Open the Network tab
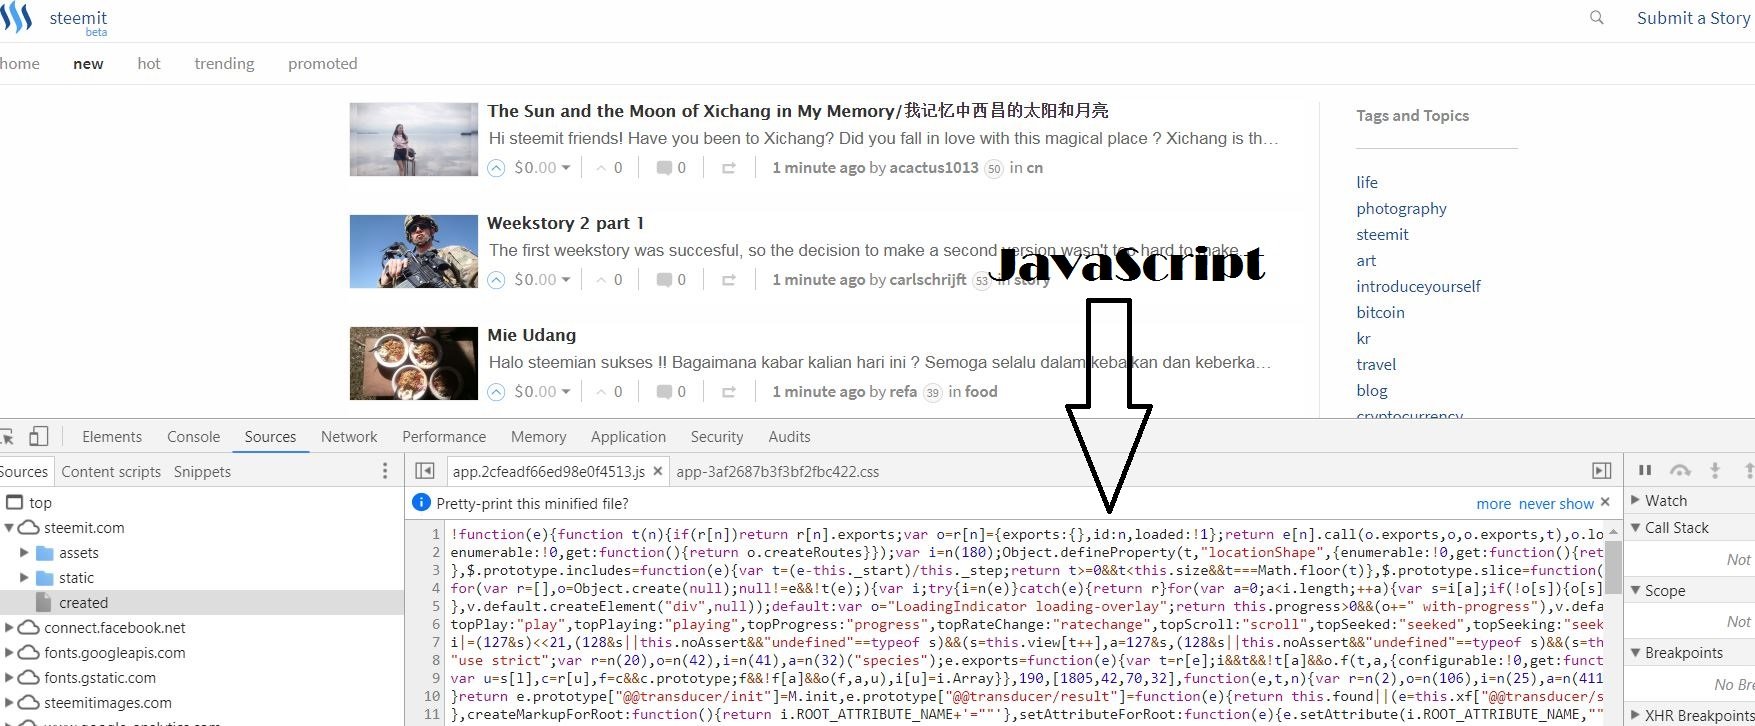The height and width of the screenshot is (726, 1755). 349,436
